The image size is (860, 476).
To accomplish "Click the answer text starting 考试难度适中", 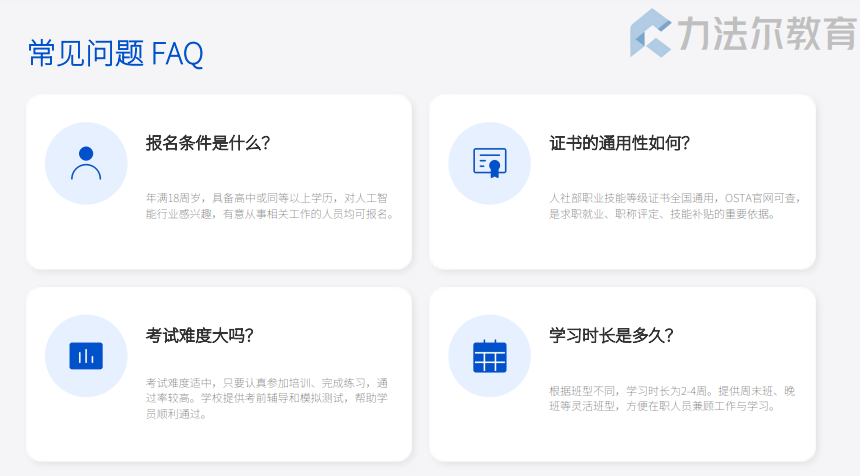I will click(x=267, y=398).
